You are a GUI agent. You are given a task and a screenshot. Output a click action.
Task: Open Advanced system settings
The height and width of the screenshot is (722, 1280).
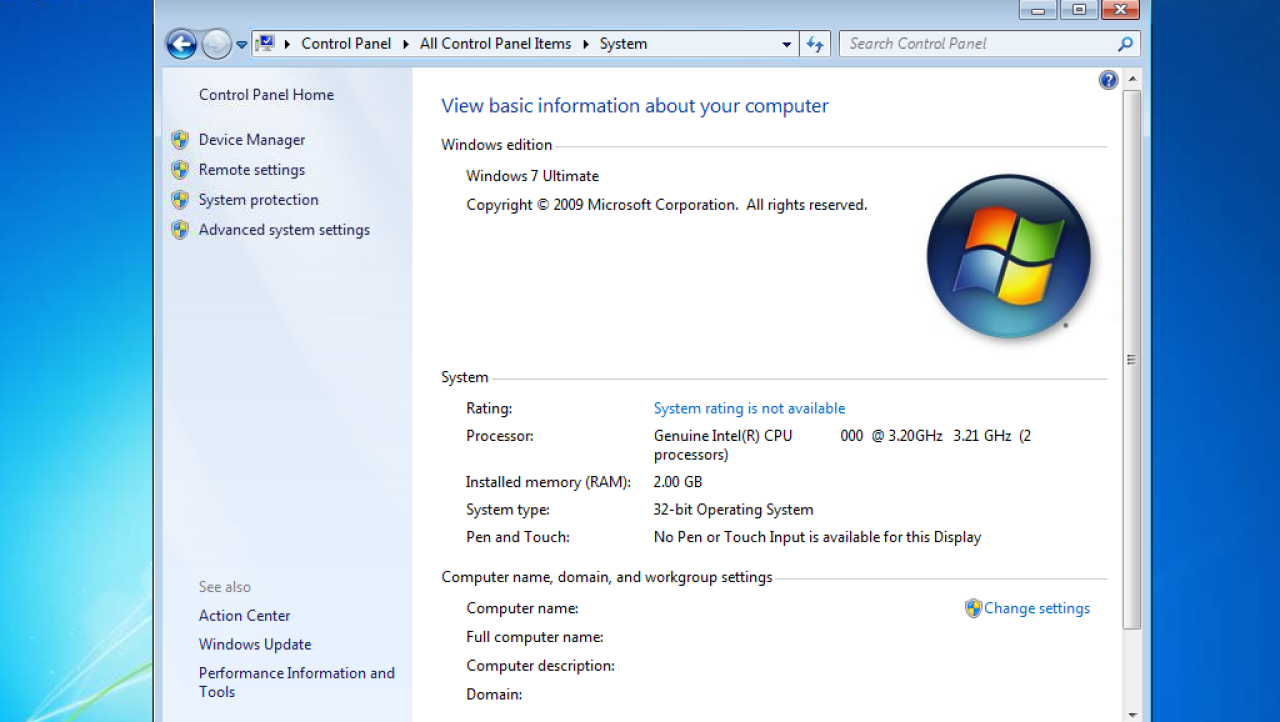pos(284,230)
